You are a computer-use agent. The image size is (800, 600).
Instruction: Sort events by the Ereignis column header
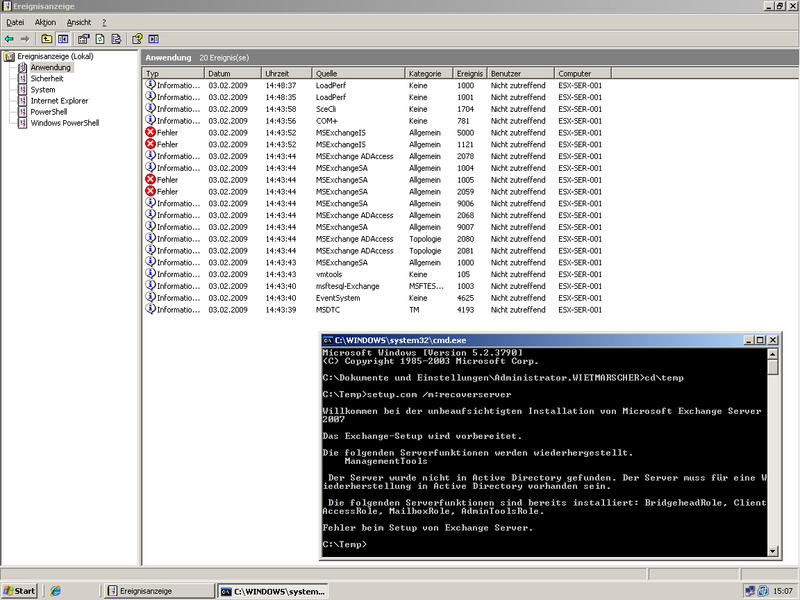[470, 73]
